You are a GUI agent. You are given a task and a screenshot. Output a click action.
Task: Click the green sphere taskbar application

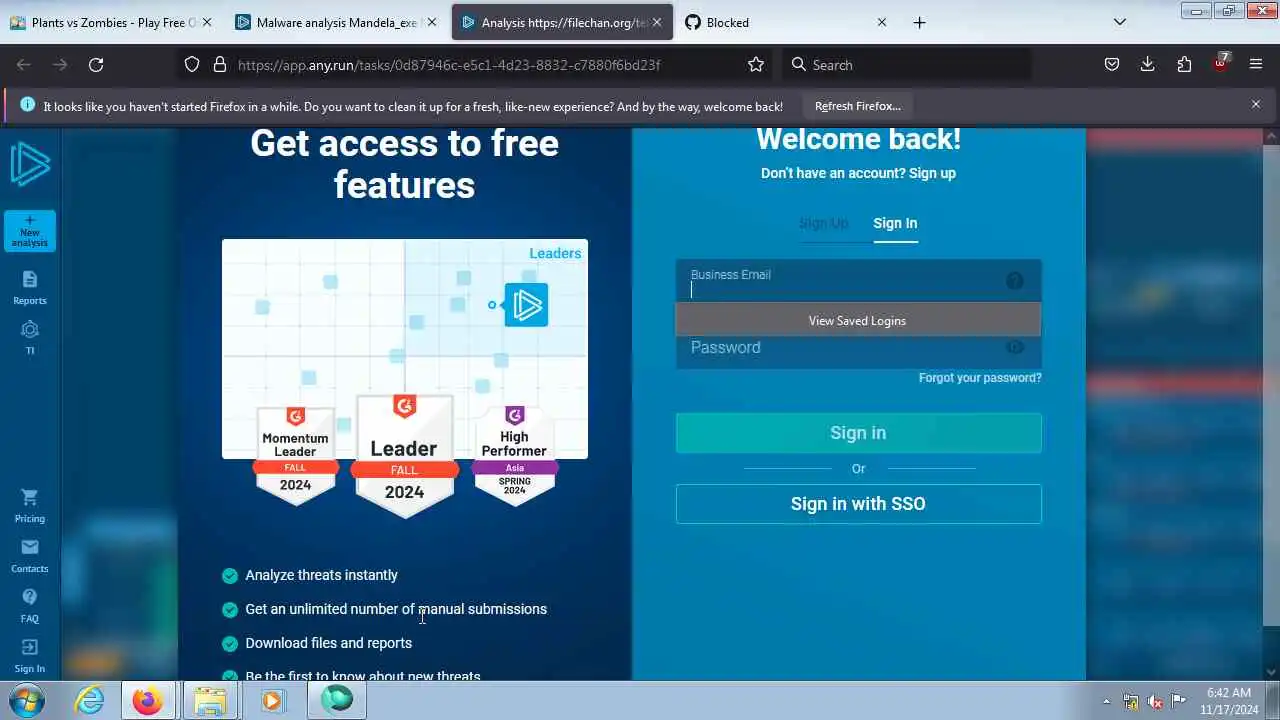tap(337, 700)
